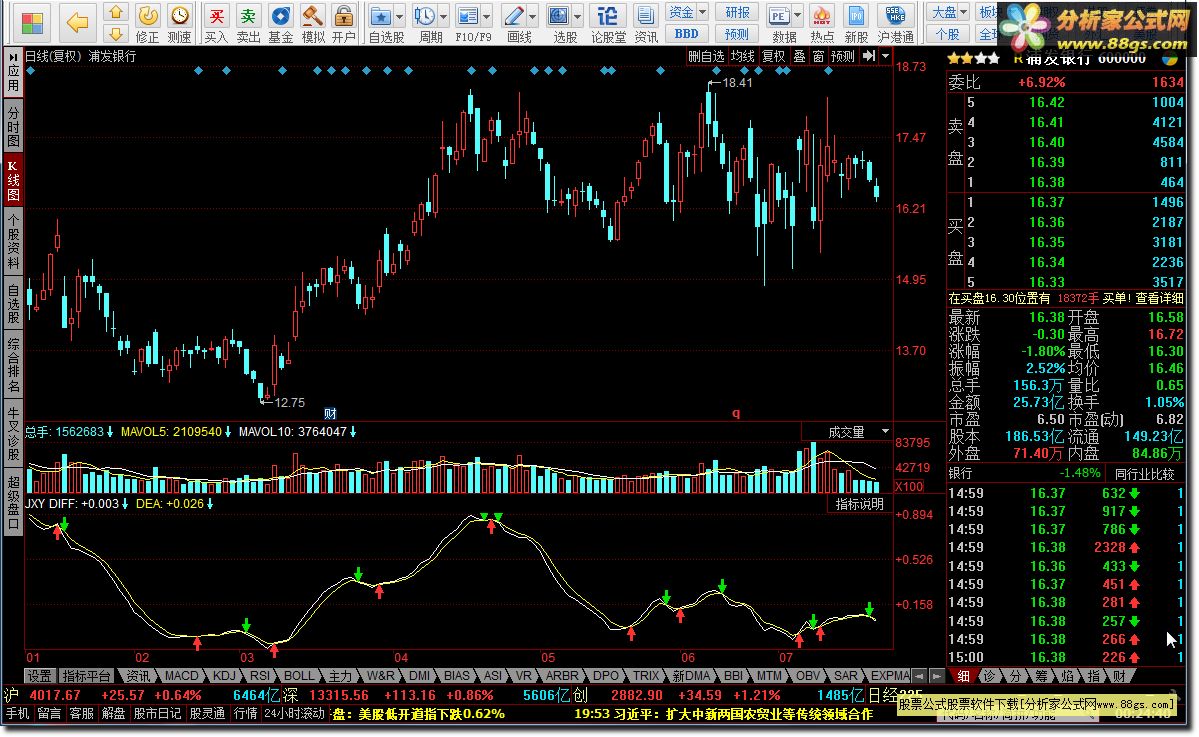The height and width of the screenshot is (737, 1199).
Task: Click the yellow back arrow icon
Action: (76, 22)
